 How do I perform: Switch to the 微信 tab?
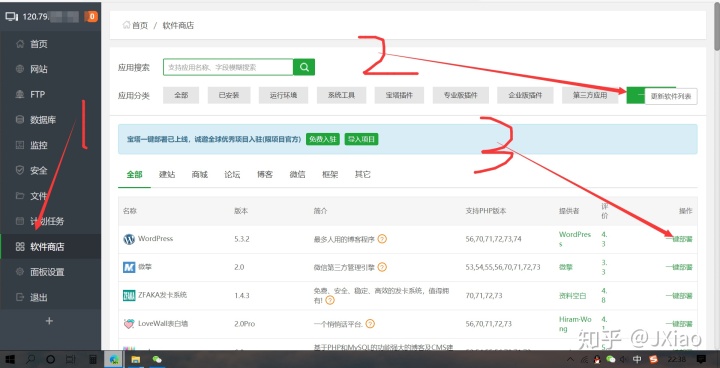click(298, 175)
